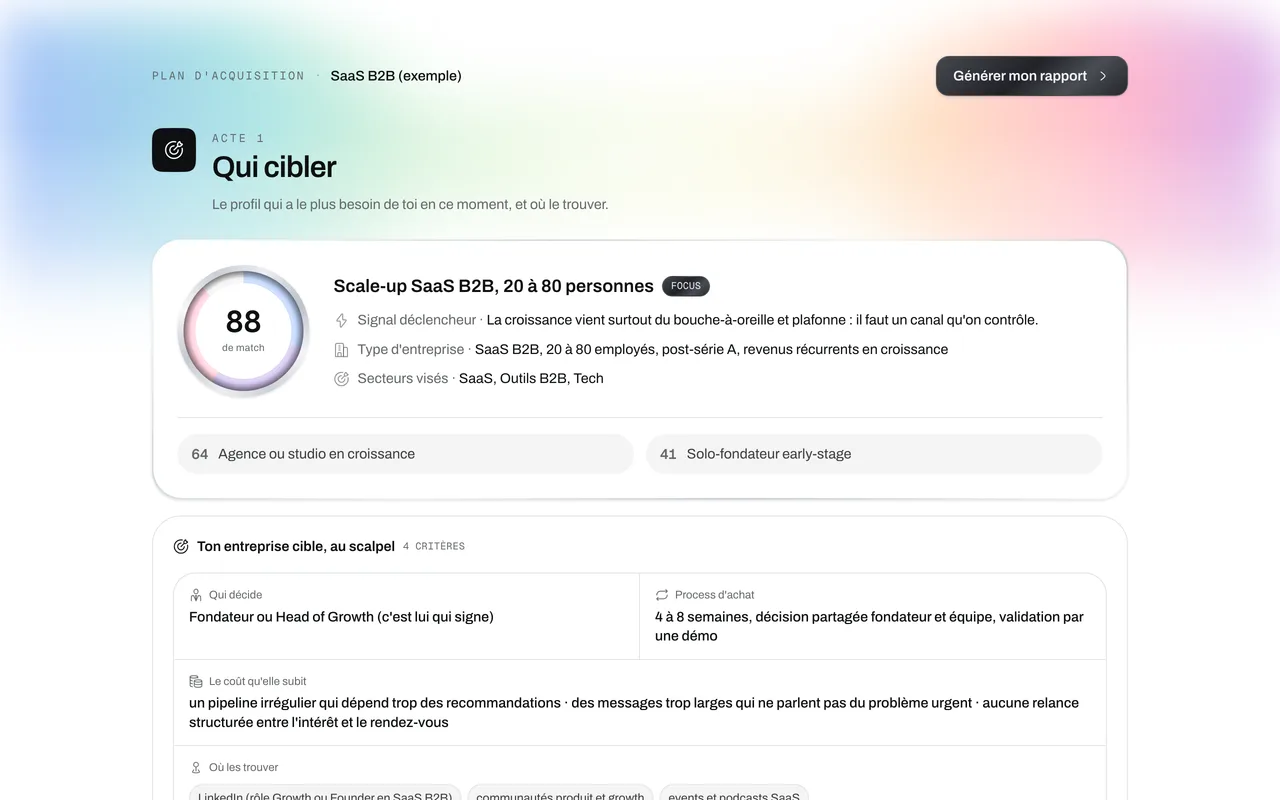
Task: Click the Générer mon rapport button
Action: coord(1032,76)
